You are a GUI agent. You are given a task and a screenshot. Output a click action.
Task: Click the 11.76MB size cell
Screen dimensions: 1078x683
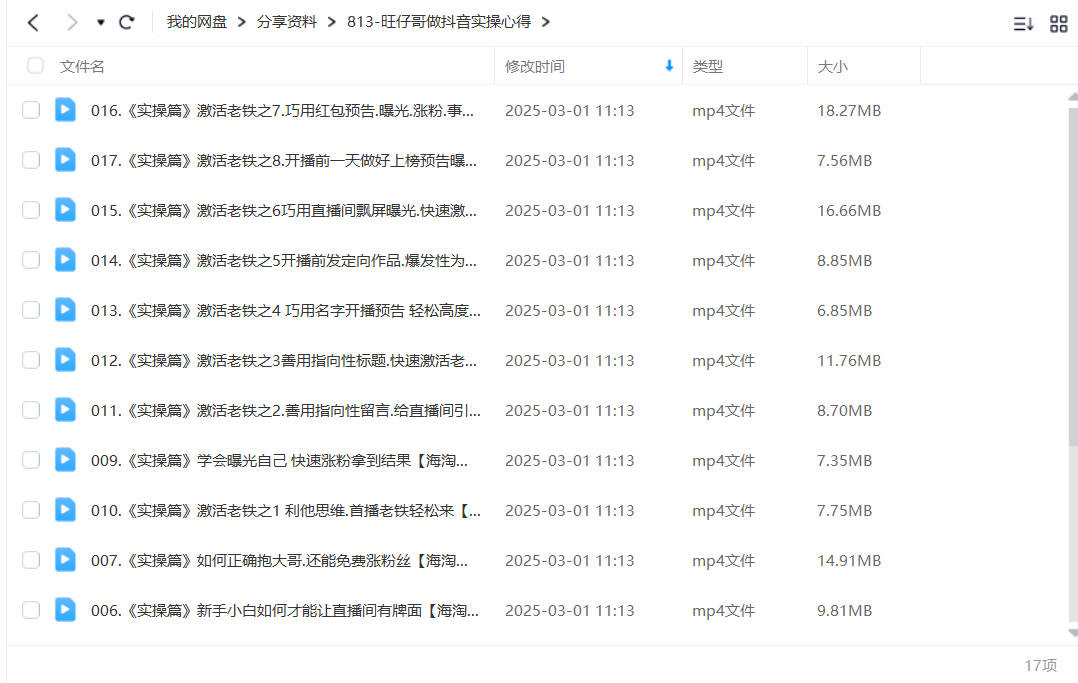pos(849,360)
